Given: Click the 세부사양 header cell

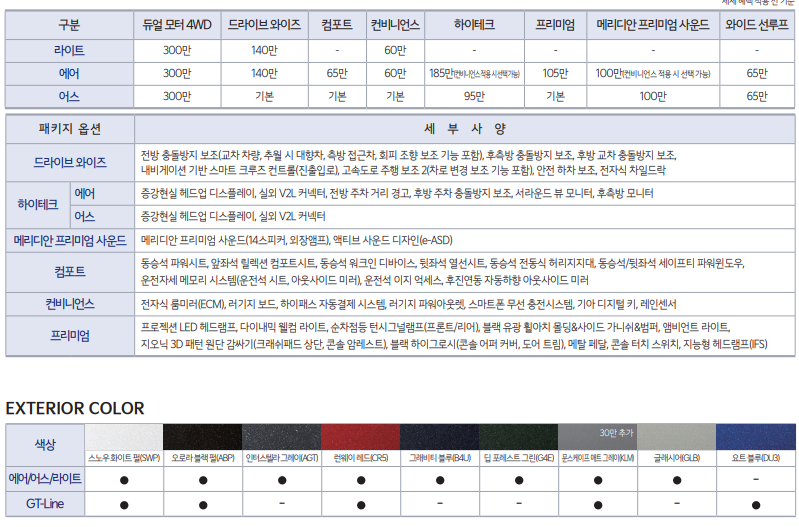Looking at the screenshot, I should (x=465, y=129).
